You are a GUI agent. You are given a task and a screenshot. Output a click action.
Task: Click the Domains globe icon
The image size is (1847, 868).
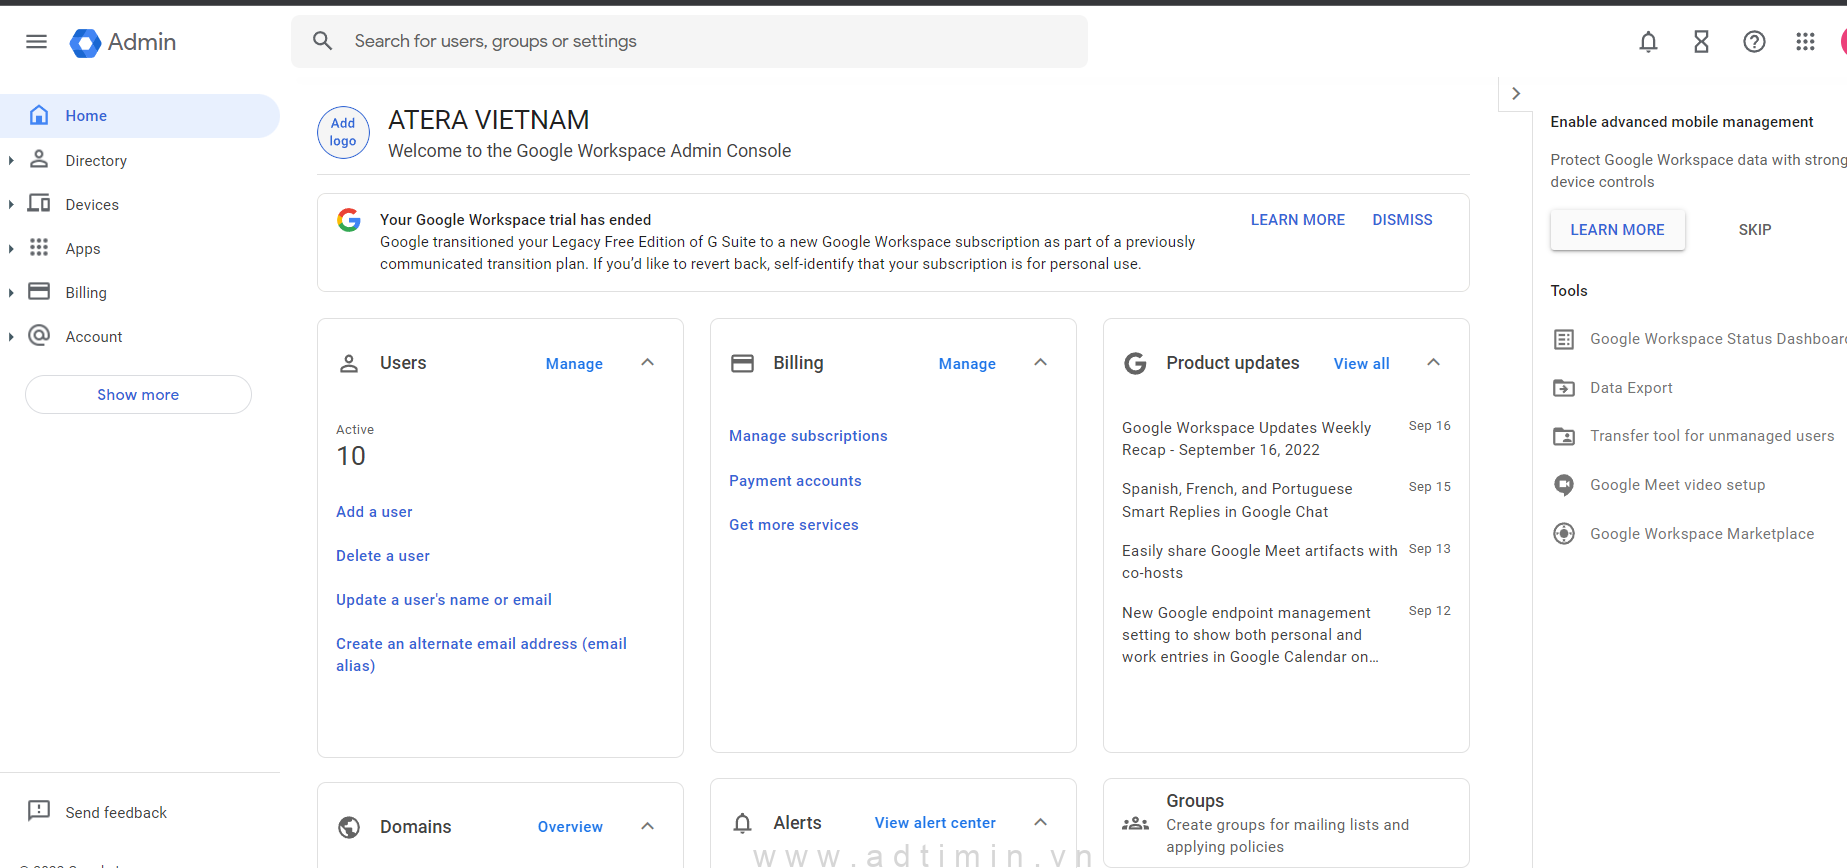pos(349,827)
